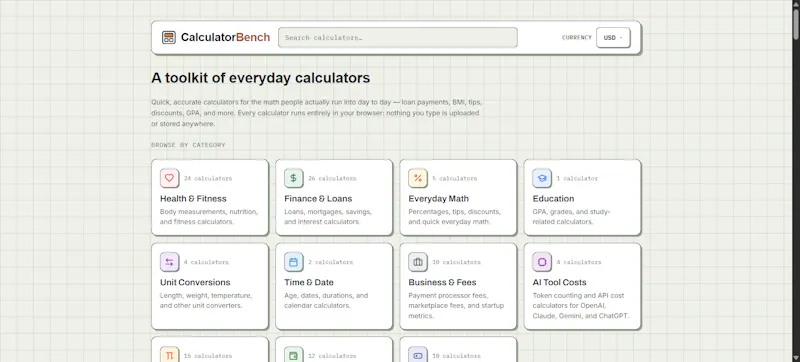Screen dimensions: 800x362
Task: Click the Time & Date description about durations
Action: 326,300
